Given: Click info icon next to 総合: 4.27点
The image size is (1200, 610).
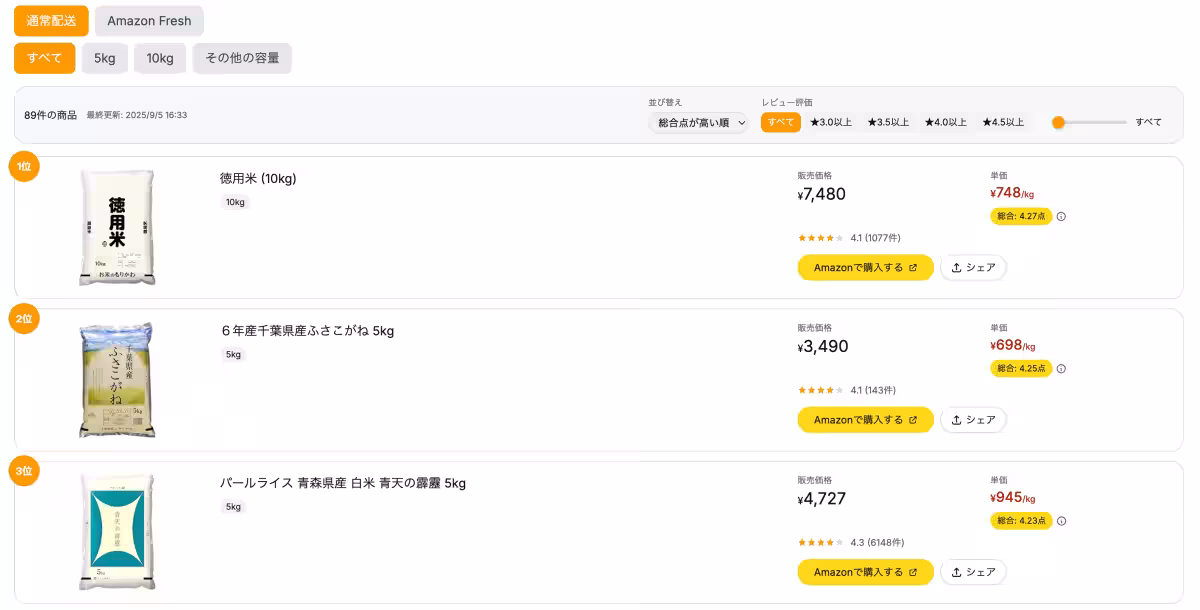Looking at the screenshot, I should pyautogui.click(x=1061, y=216).
